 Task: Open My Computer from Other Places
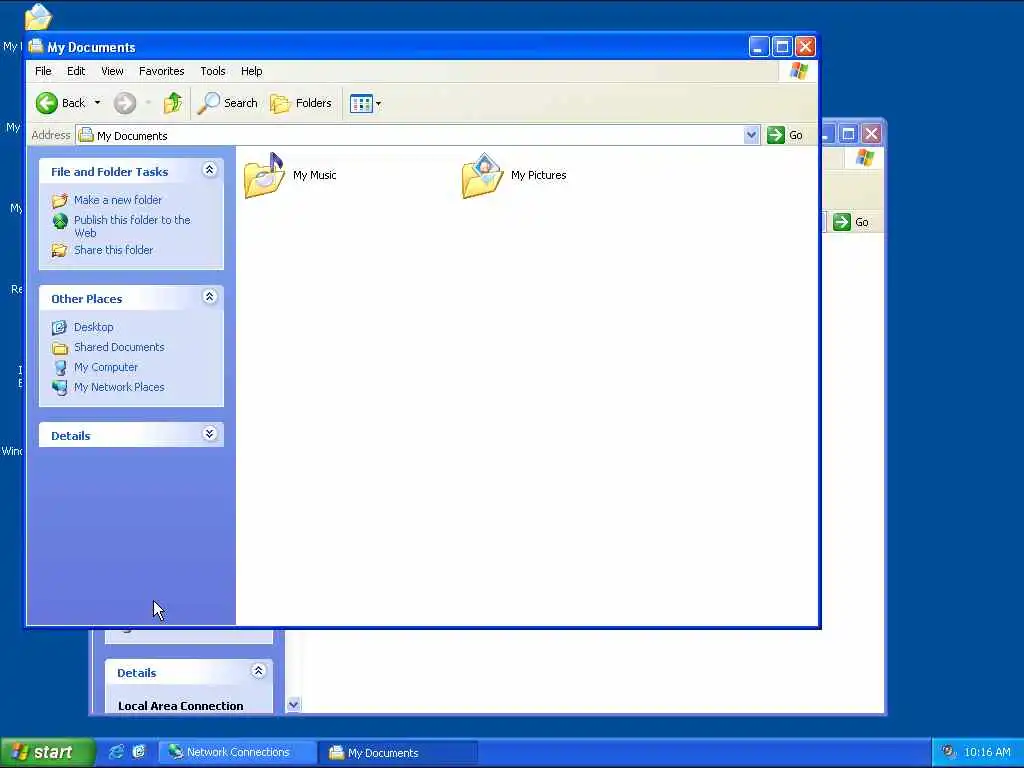point(106,367)
